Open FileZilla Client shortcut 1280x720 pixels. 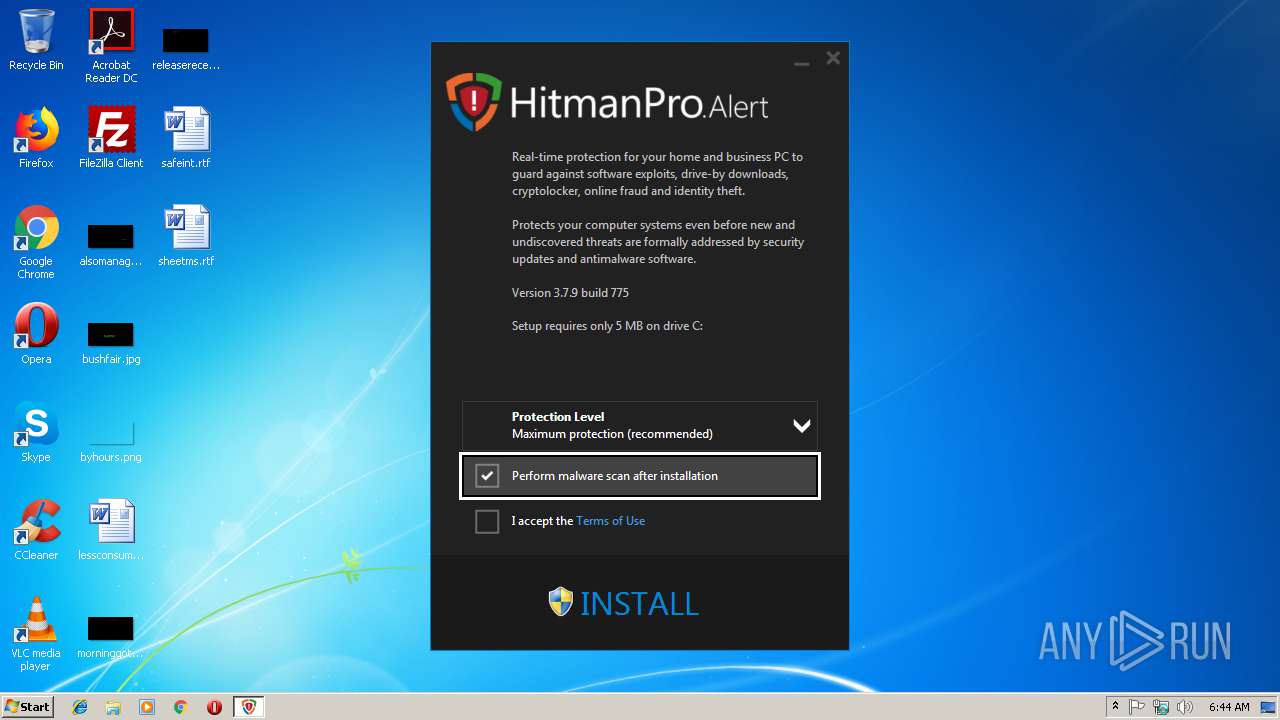click(x=111, y=138)
